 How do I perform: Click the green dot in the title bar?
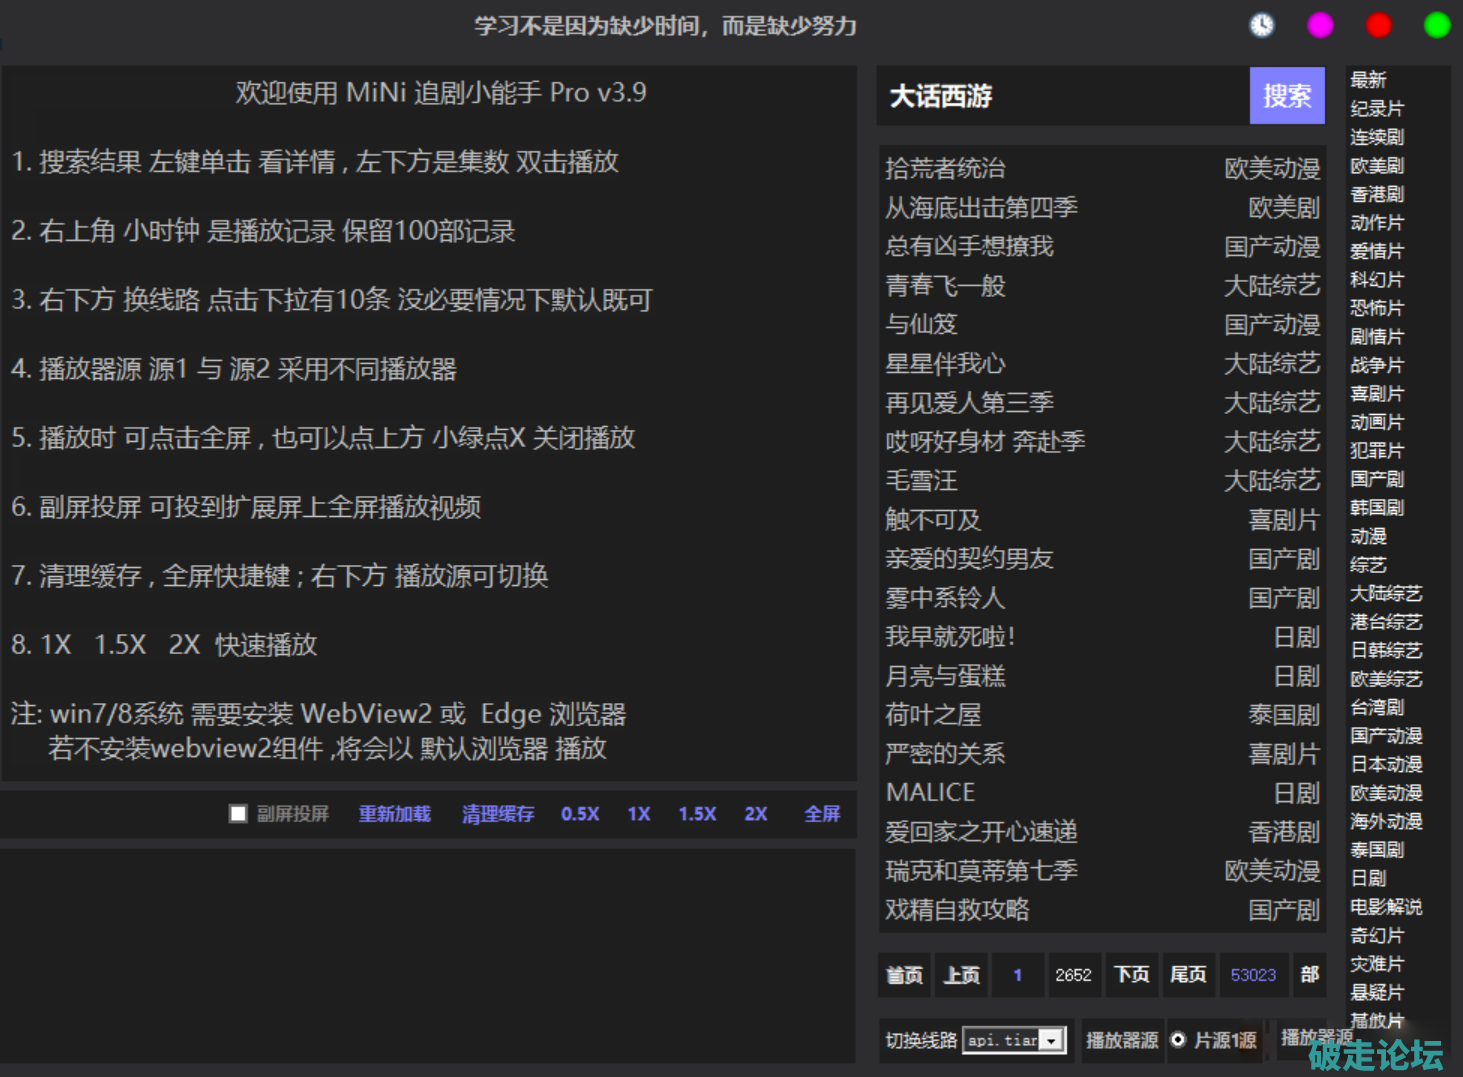tap(1436, 25)
